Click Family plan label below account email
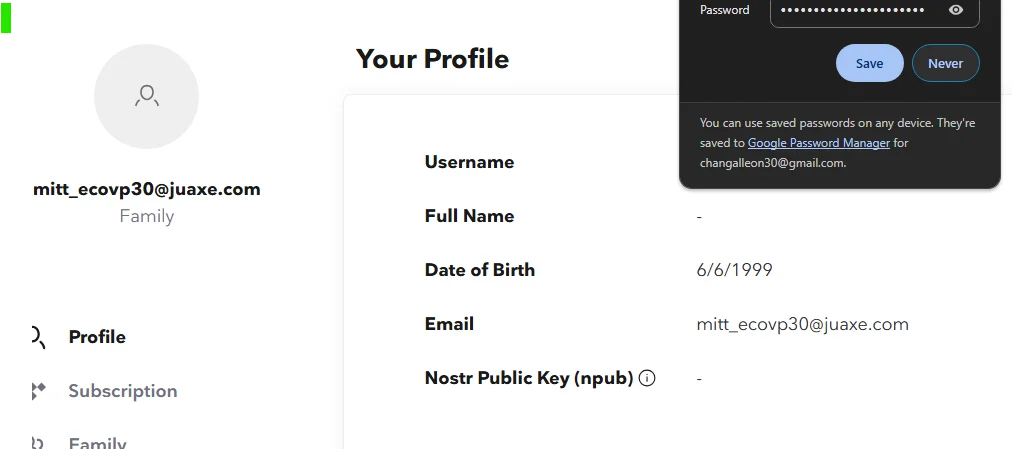This screenshot has height=449, width=1012. (147, 216)
